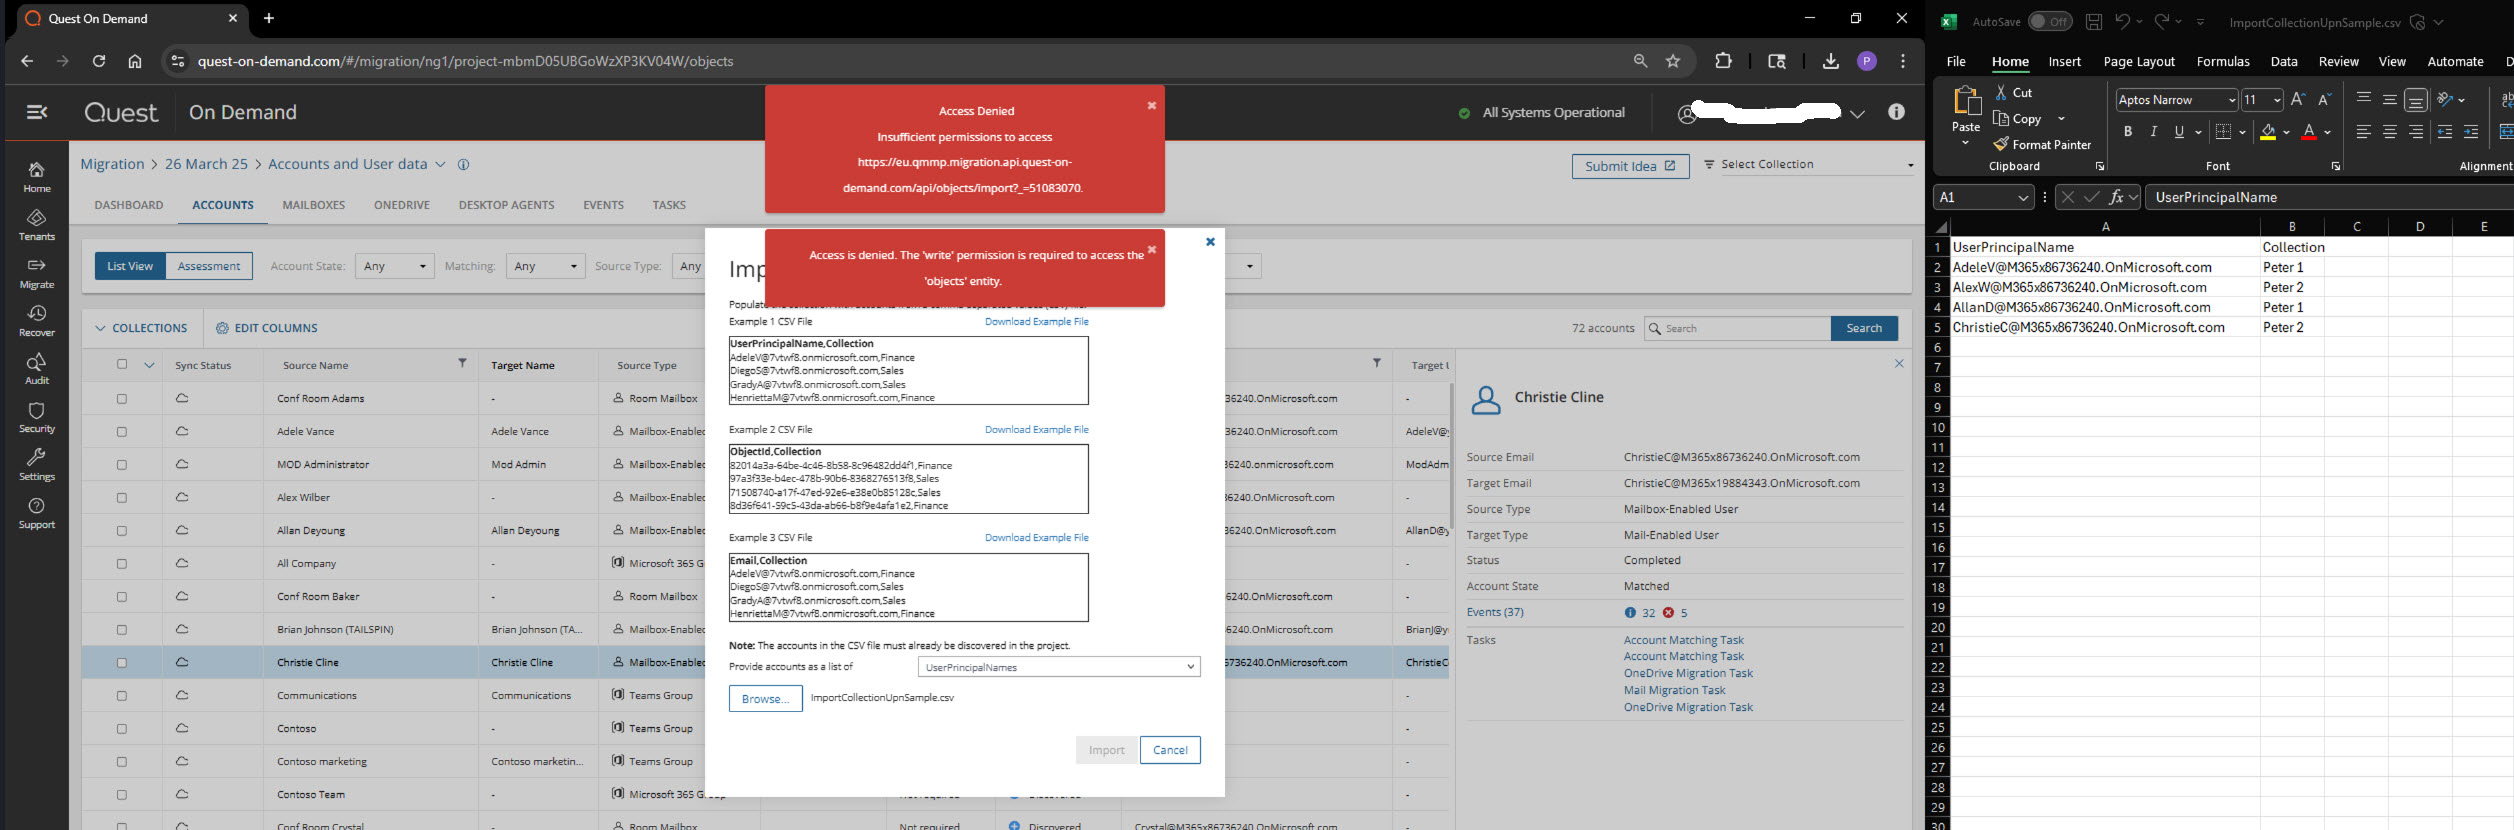Expand COLLECTIONS section

141,328
